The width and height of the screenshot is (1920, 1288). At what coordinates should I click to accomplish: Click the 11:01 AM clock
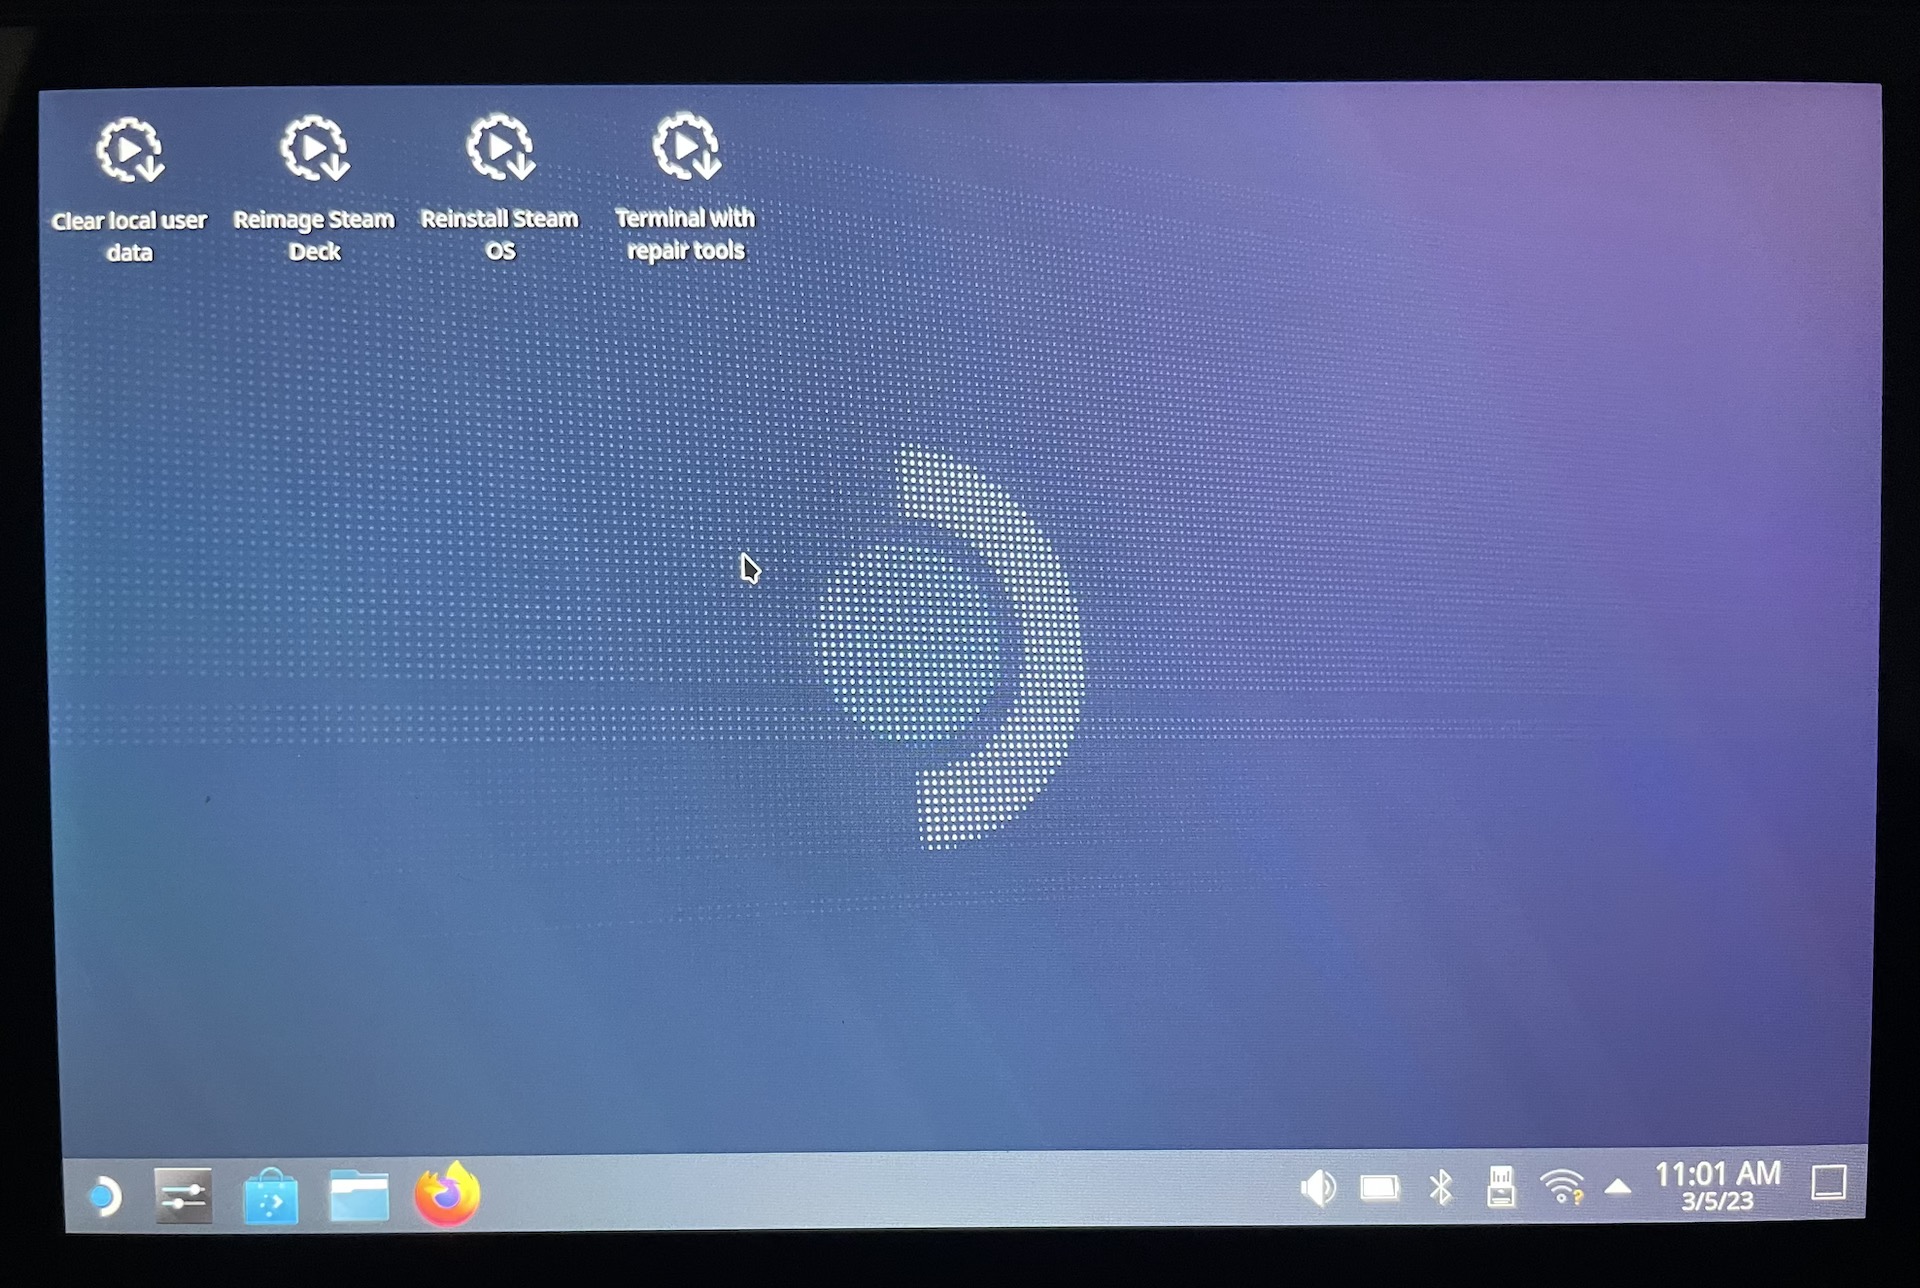1717,1173
